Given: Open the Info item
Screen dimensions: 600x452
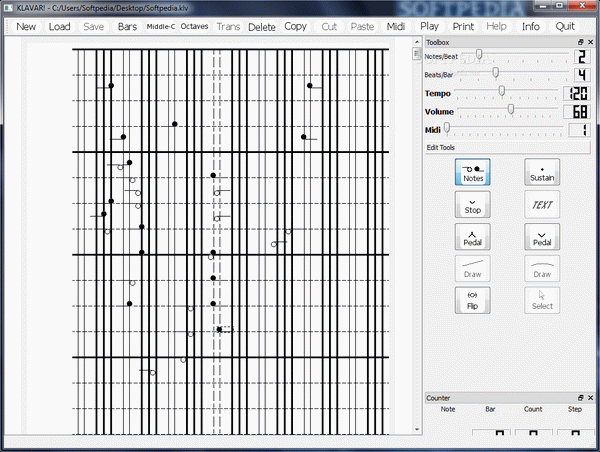Looking at the screenshot, I should coord(530,26).
